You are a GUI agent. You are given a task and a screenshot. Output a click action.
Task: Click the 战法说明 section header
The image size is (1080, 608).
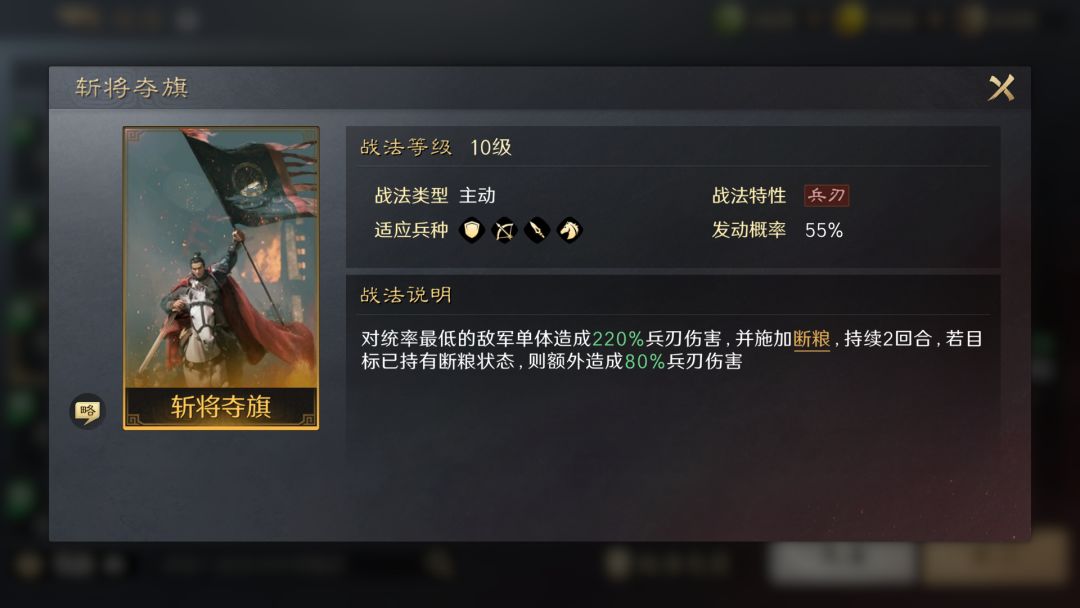click(406, 295)
